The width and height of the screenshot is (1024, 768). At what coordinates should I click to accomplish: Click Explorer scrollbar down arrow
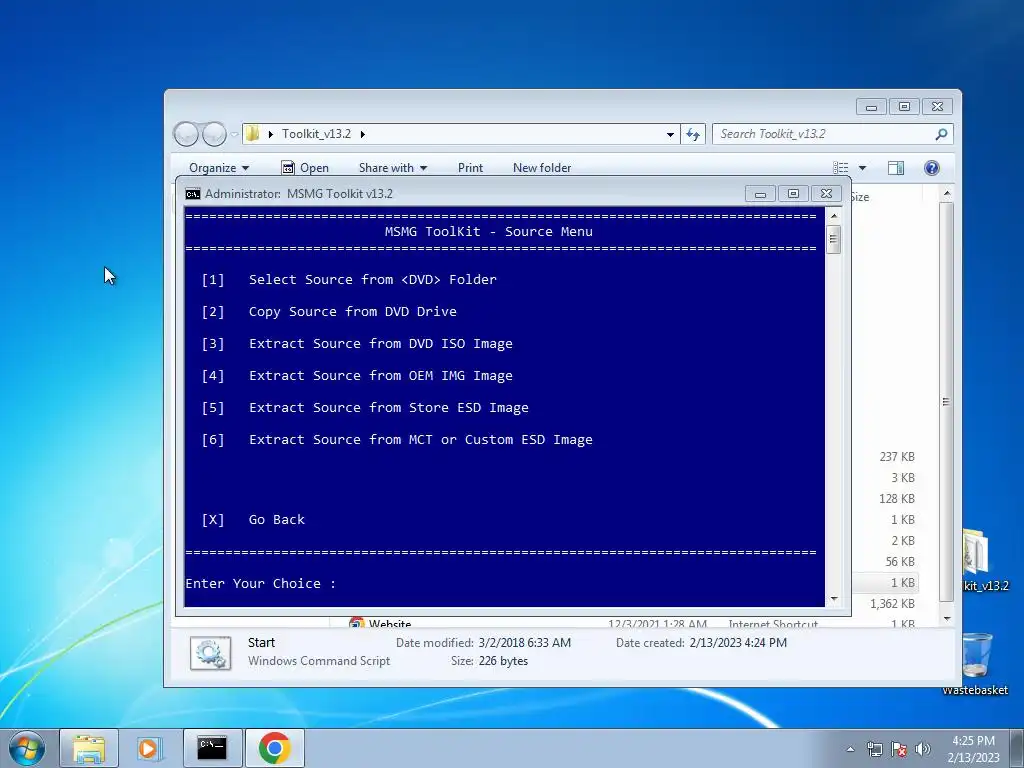pyautogui.click(x=947, y=618)
